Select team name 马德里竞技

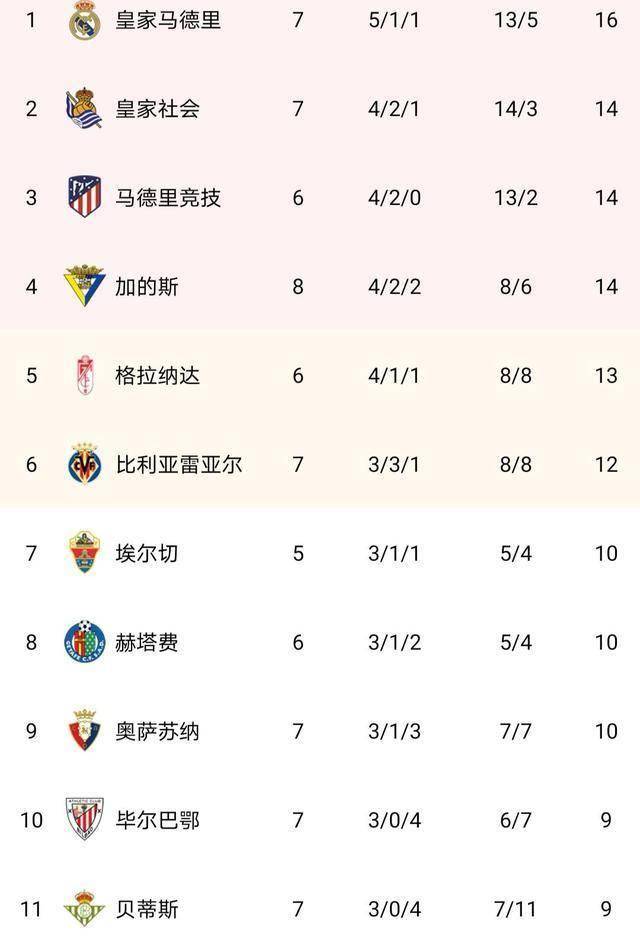tap(168, 197)
